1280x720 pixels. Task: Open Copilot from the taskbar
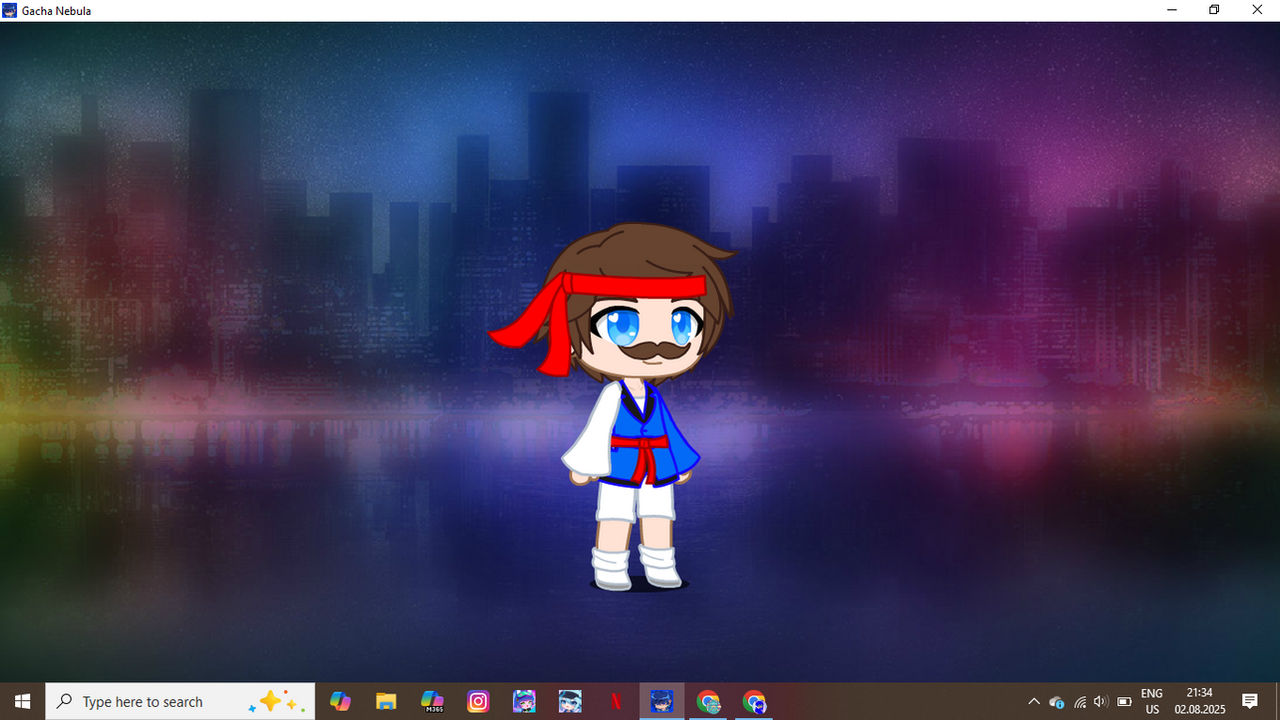coord(340,701)
